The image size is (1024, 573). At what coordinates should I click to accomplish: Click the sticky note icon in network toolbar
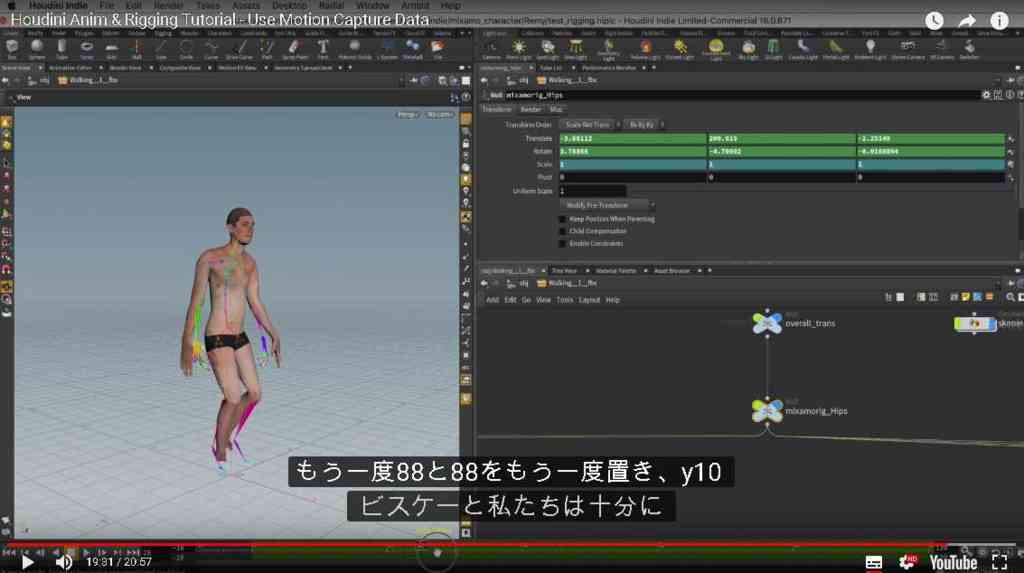point(965,297)
